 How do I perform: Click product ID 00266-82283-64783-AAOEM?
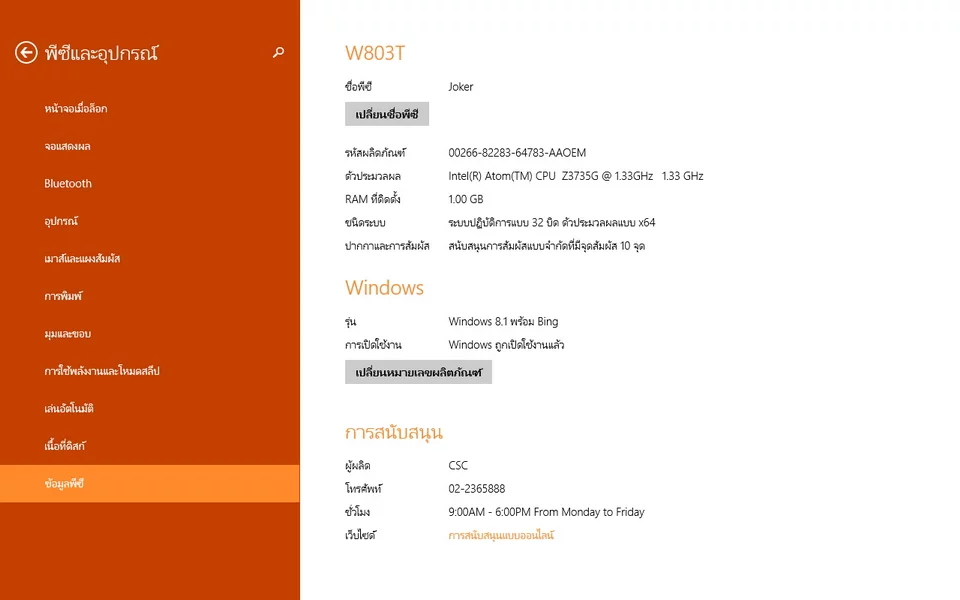517,153
